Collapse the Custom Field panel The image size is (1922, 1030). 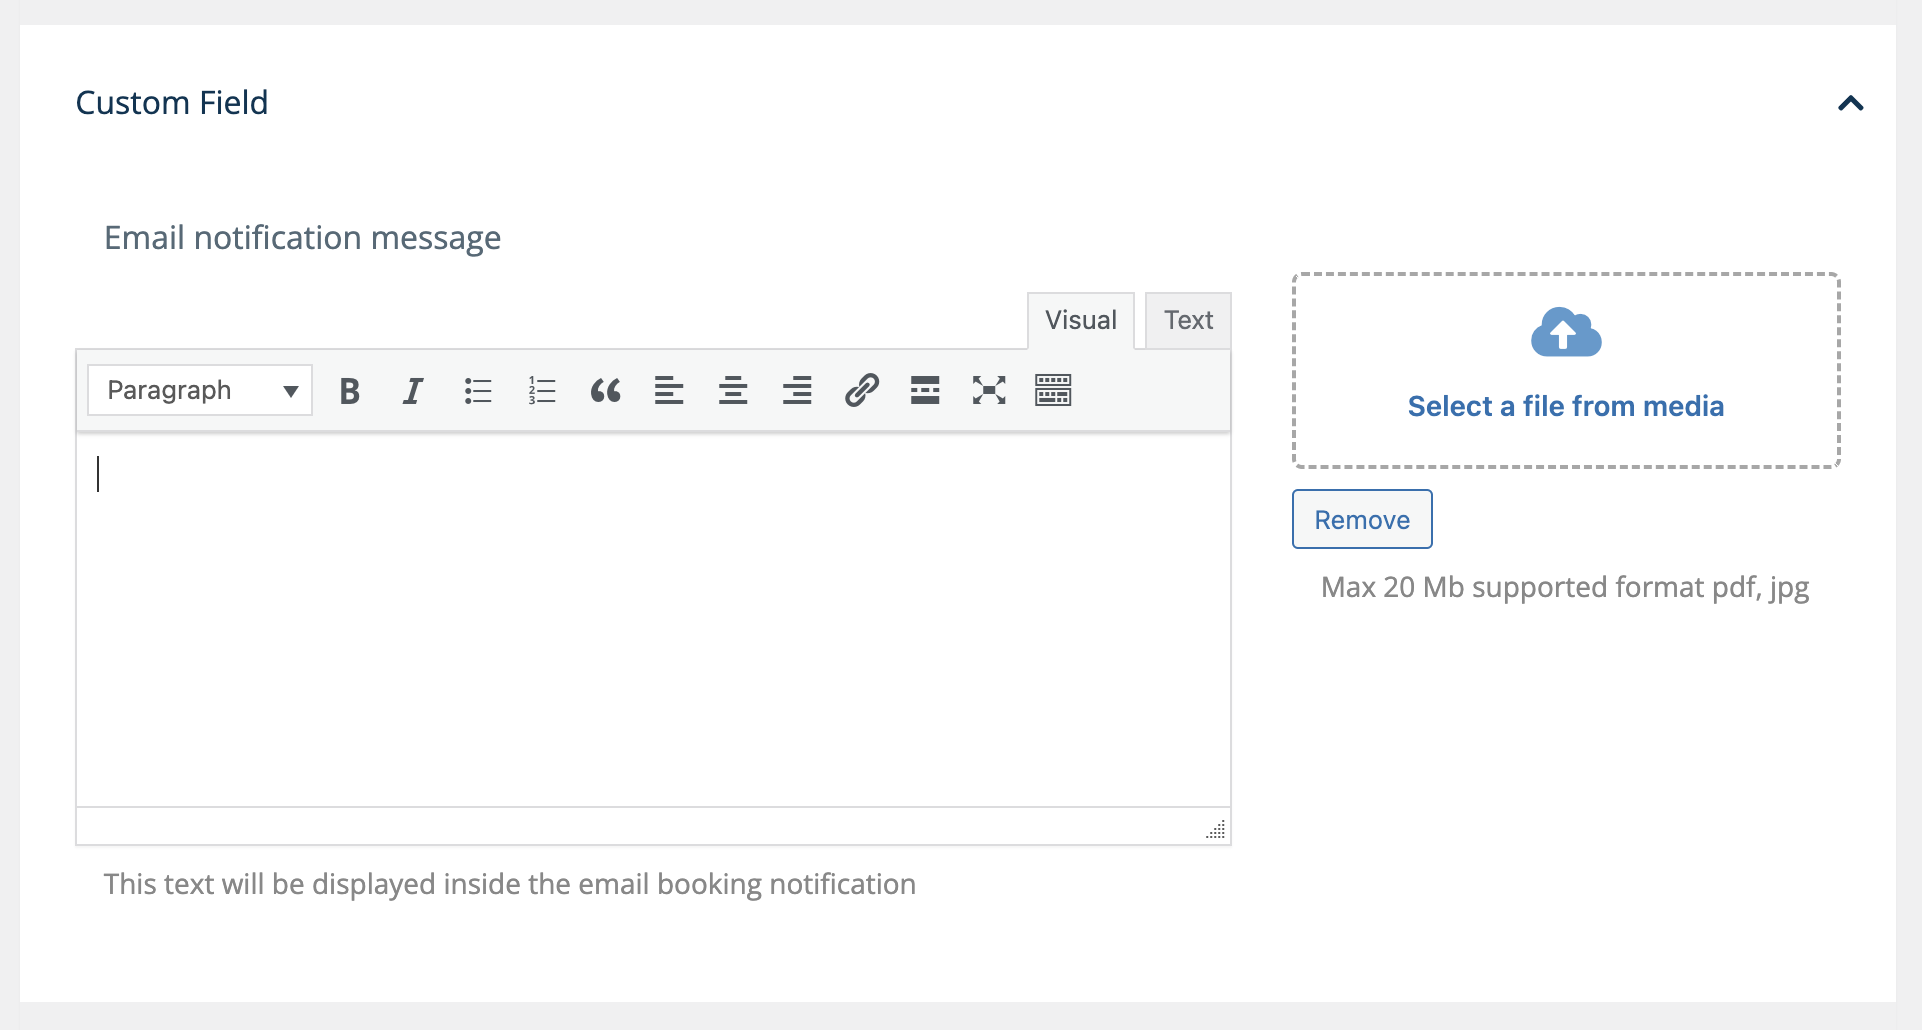(x=1850, y=103)
